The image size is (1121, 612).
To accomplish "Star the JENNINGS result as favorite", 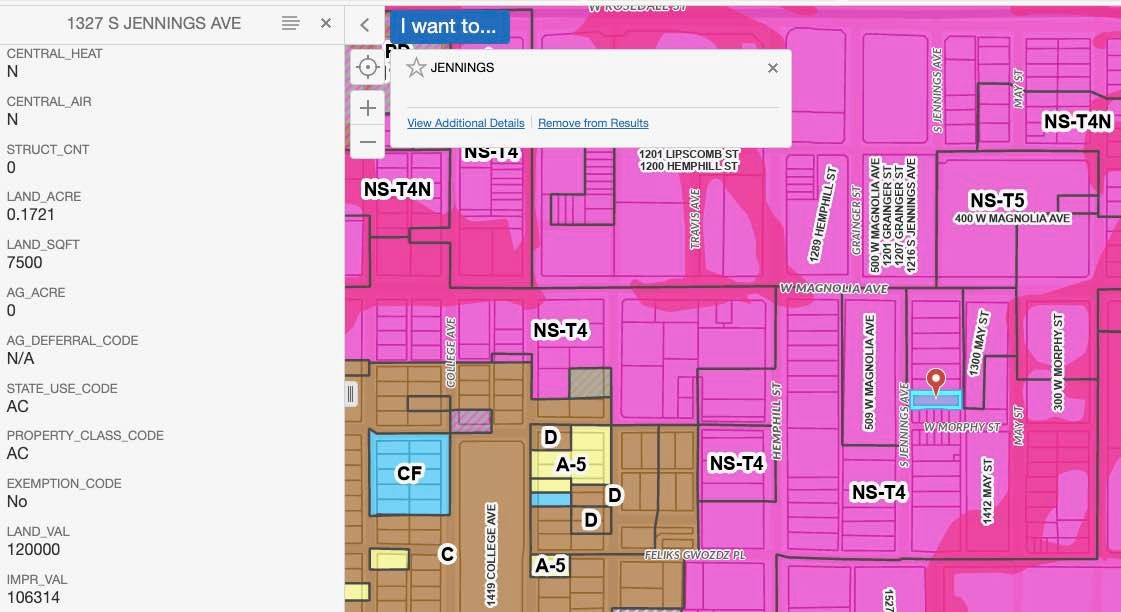I will (x=416, y=68).
